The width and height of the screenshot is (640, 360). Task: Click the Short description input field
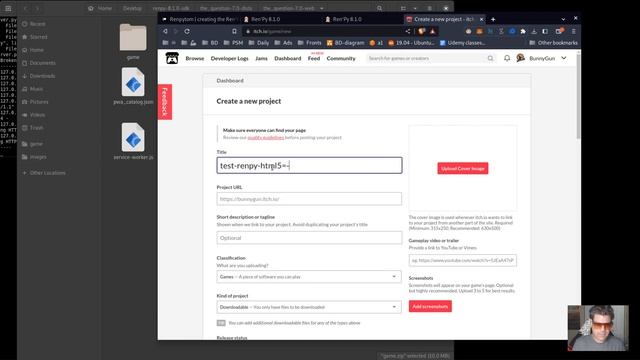309,238
